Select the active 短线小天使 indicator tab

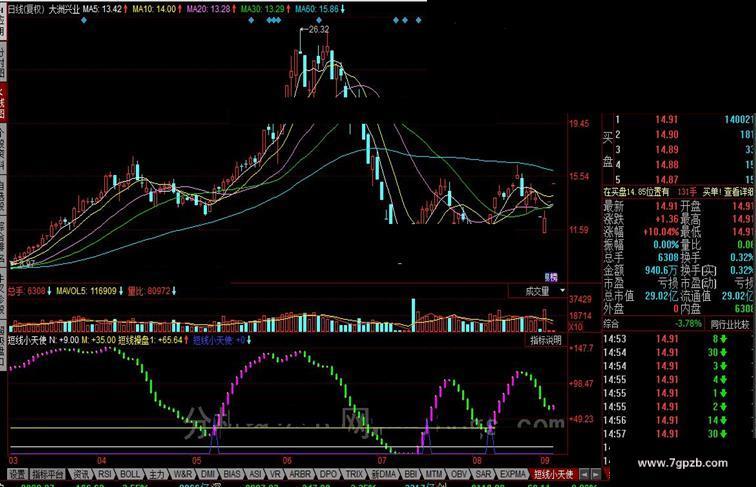click(553, 474)
